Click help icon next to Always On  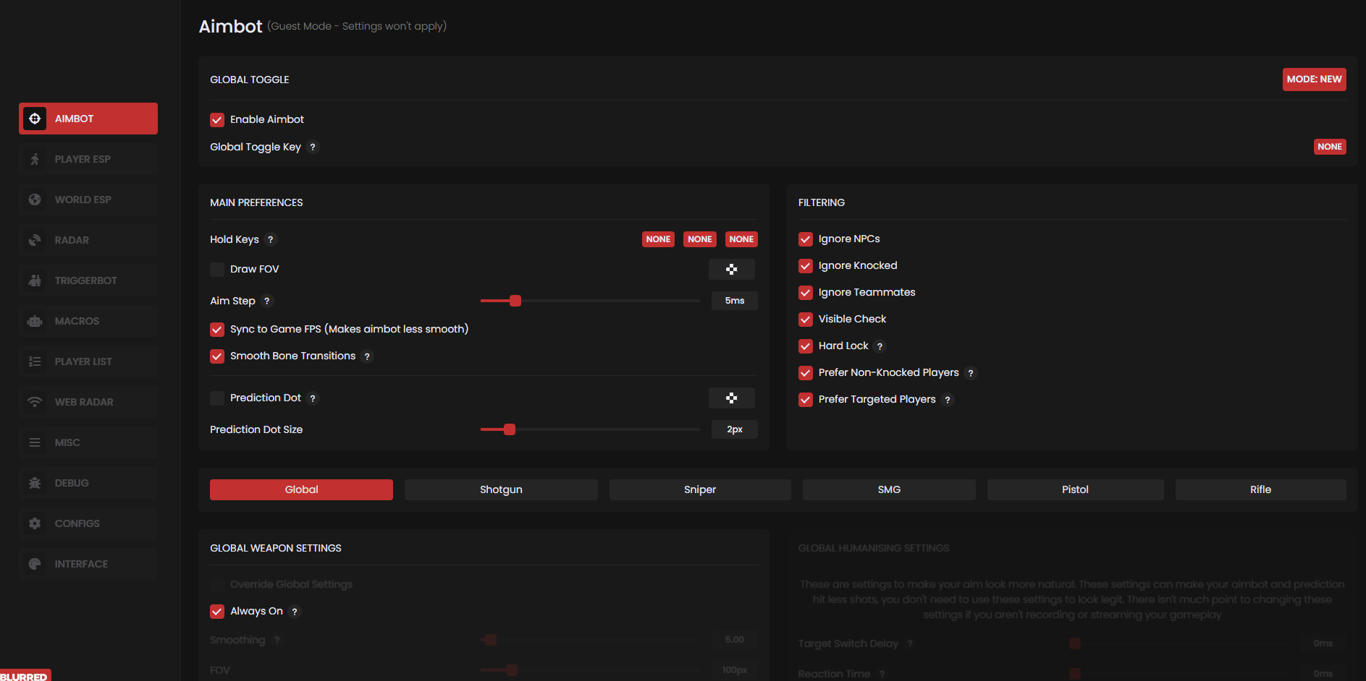tap(295, 611)
